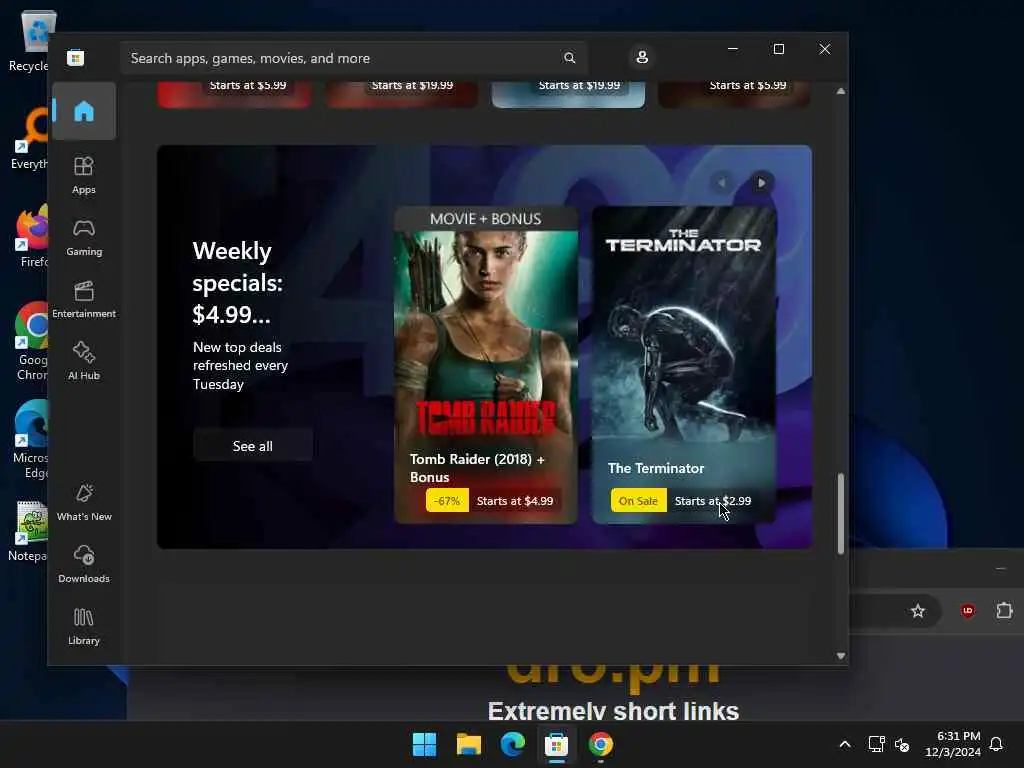Click the scroll up arrow in Store
The width and height of the screenshot is (1024, 768).
click(x=840, y=91)
